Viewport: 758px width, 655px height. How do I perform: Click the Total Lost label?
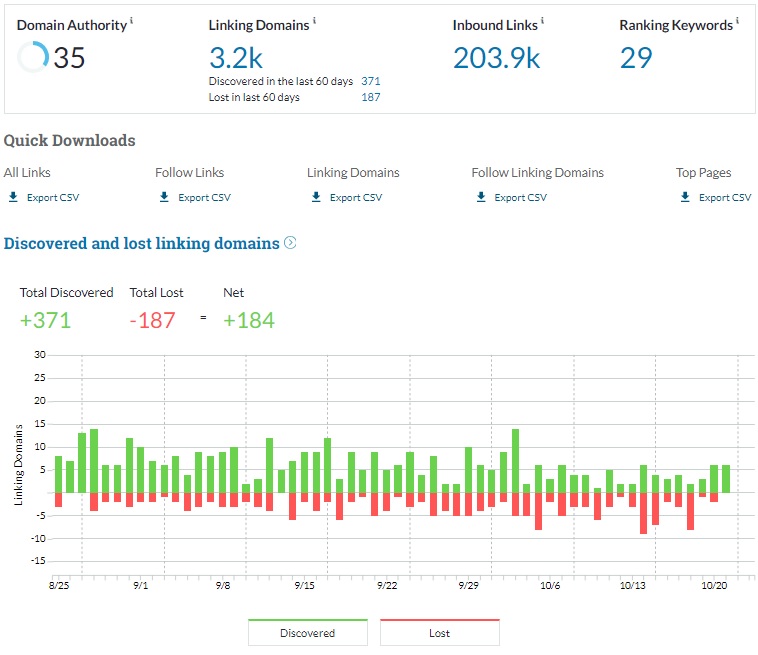pyautogui.click(x=157, y=292)
